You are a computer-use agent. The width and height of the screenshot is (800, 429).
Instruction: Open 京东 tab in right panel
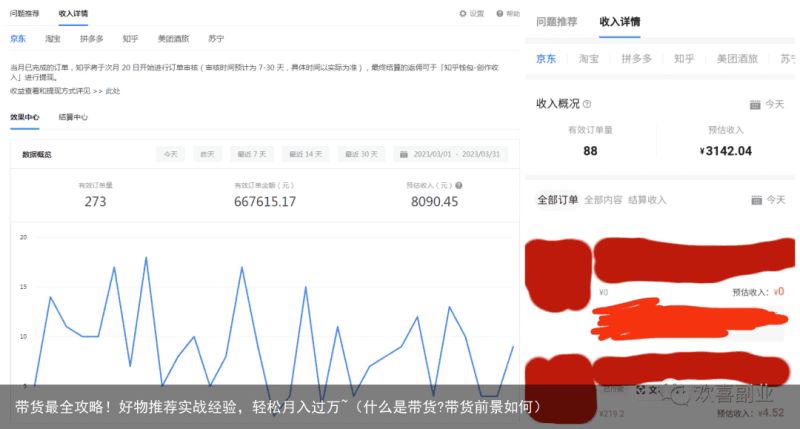546,59
